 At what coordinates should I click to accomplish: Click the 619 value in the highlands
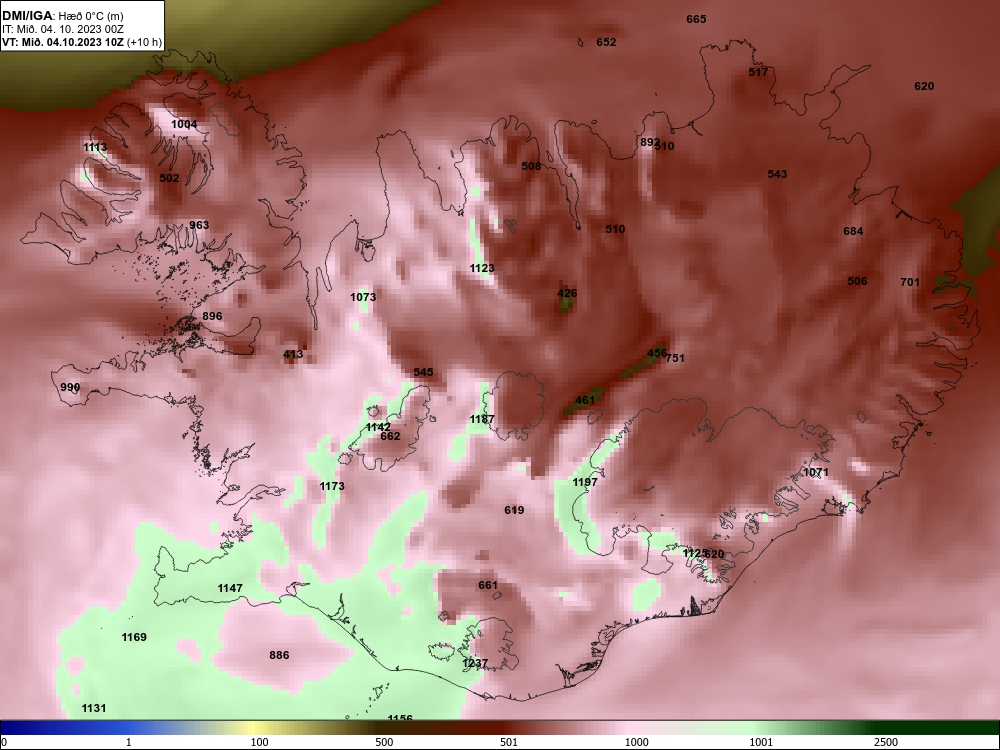click(514, 510)
